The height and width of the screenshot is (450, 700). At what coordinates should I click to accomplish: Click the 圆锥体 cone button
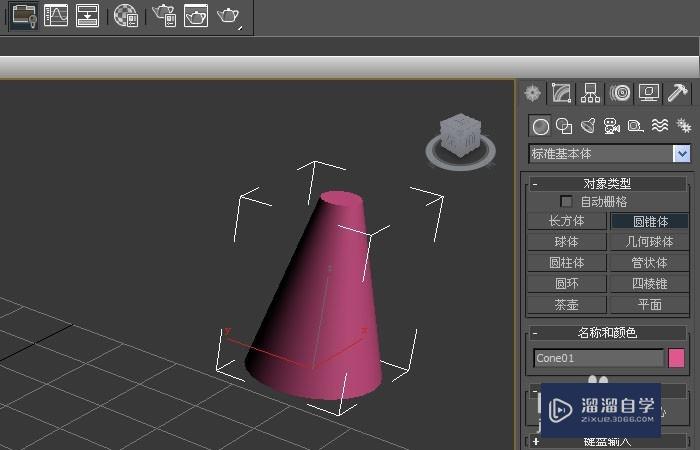click(650, 221)
